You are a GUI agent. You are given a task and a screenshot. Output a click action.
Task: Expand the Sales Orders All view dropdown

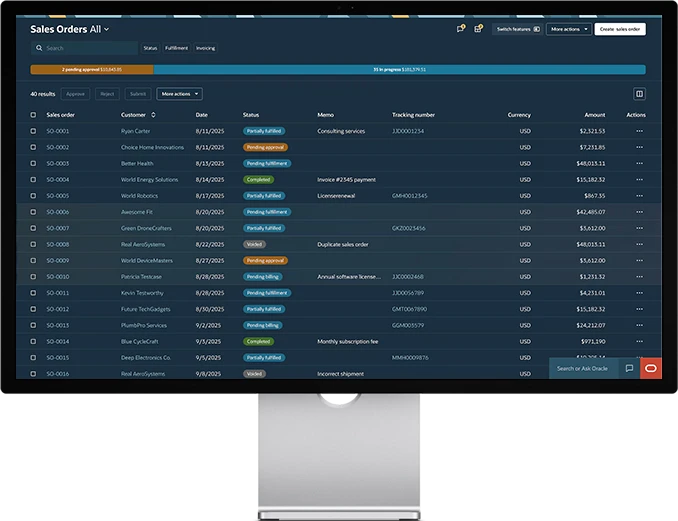pyautogui.click(x=106, y=30)
